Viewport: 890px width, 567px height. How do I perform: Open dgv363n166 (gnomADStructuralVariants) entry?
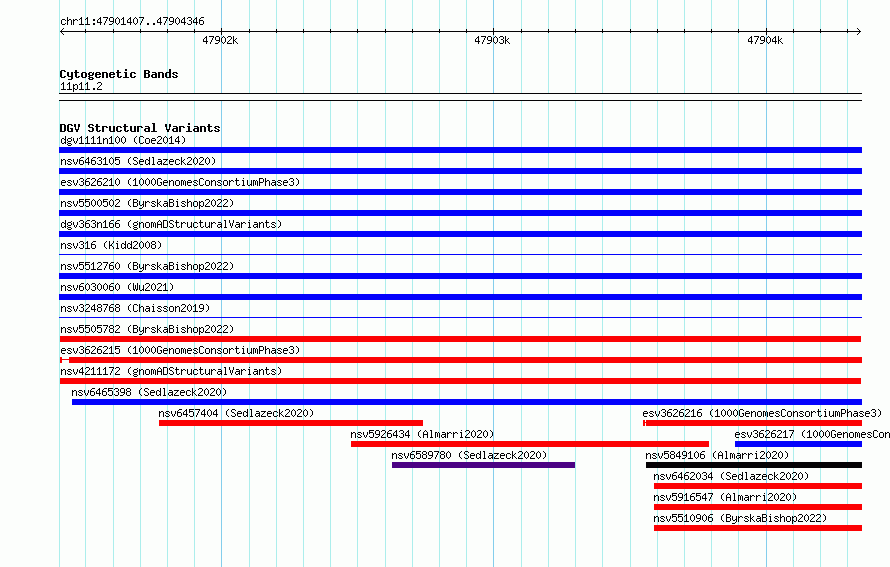coord(171,224)
